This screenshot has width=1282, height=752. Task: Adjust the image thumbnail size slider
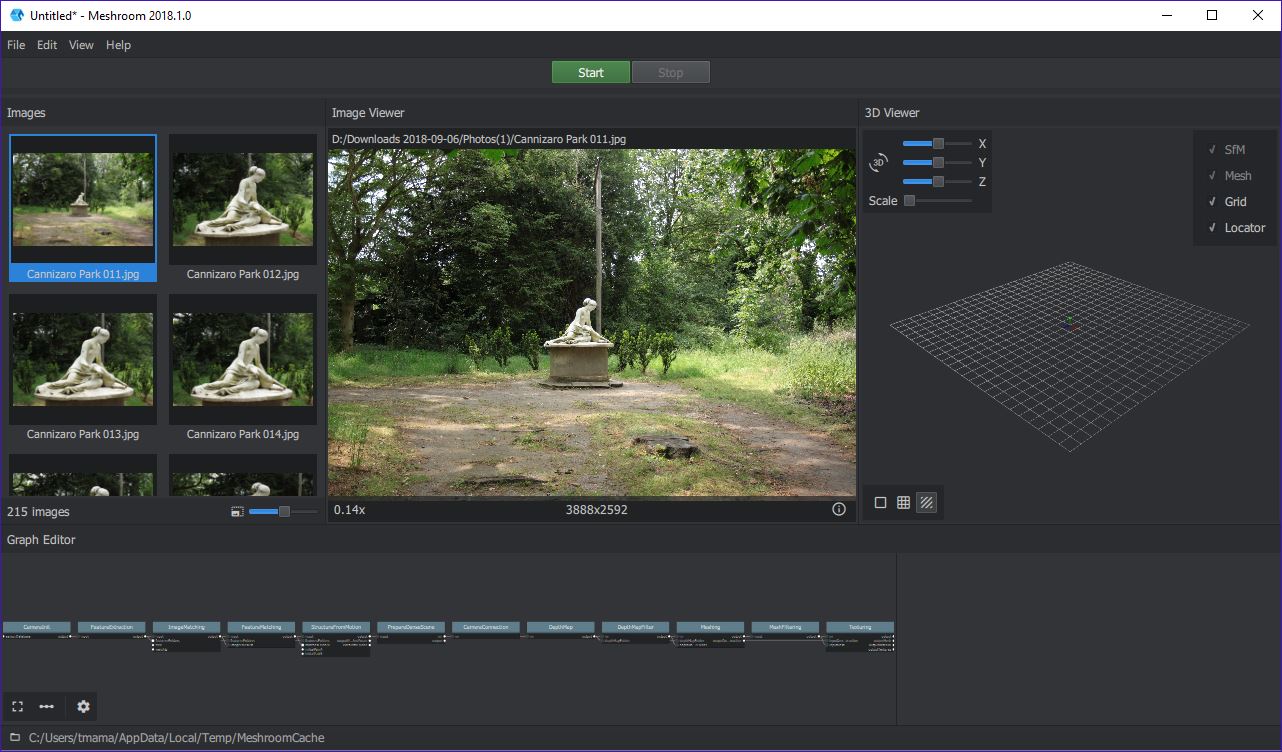tap(283, 512)
